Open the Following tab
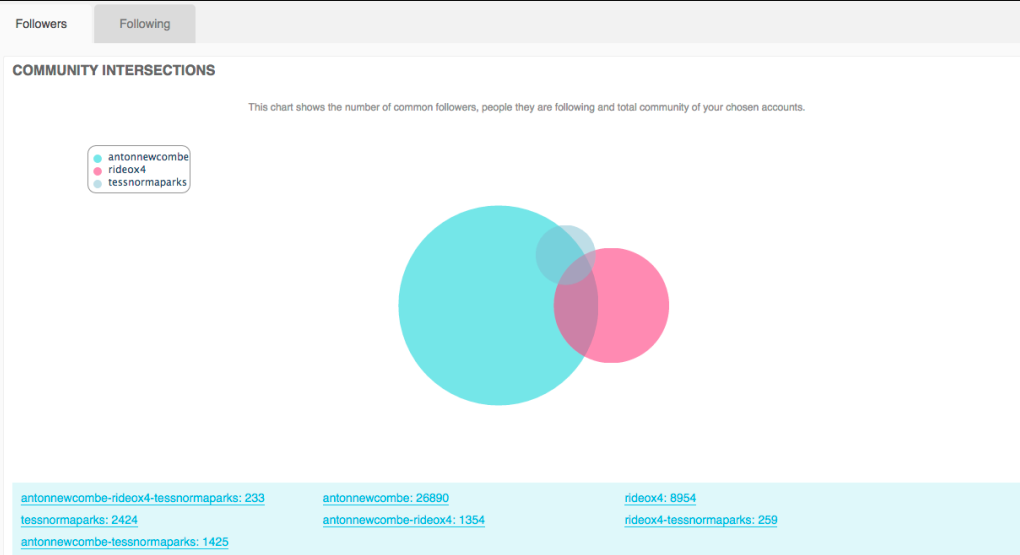Image resolution: width=1020 pixels, height=555 pixels. tap(144, 24)
